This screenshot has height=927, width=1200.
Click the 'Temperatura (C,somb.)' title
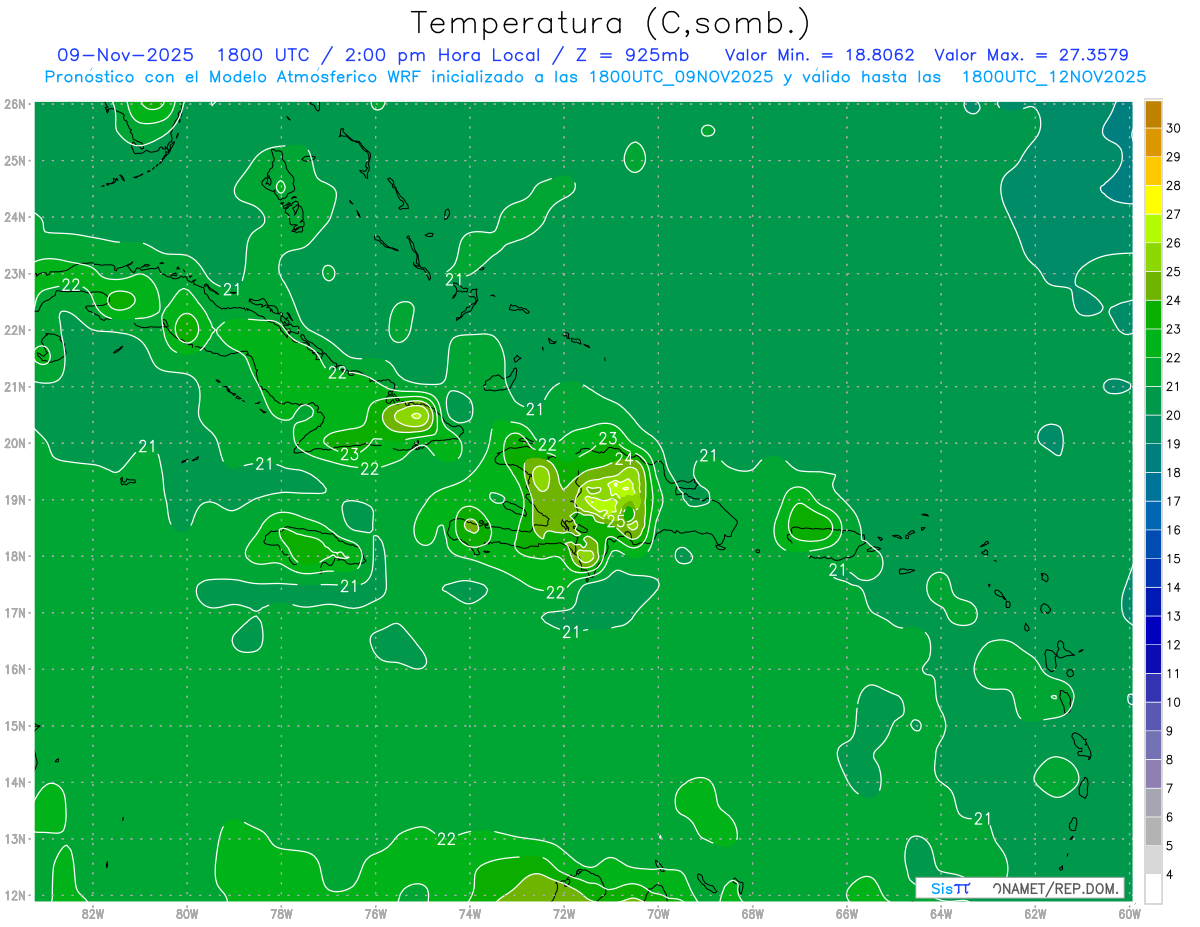[611, 23]
